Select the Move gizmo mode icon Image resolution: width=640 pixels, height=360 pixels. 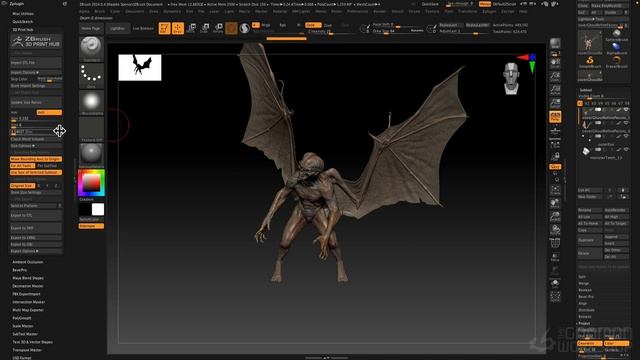191,28
